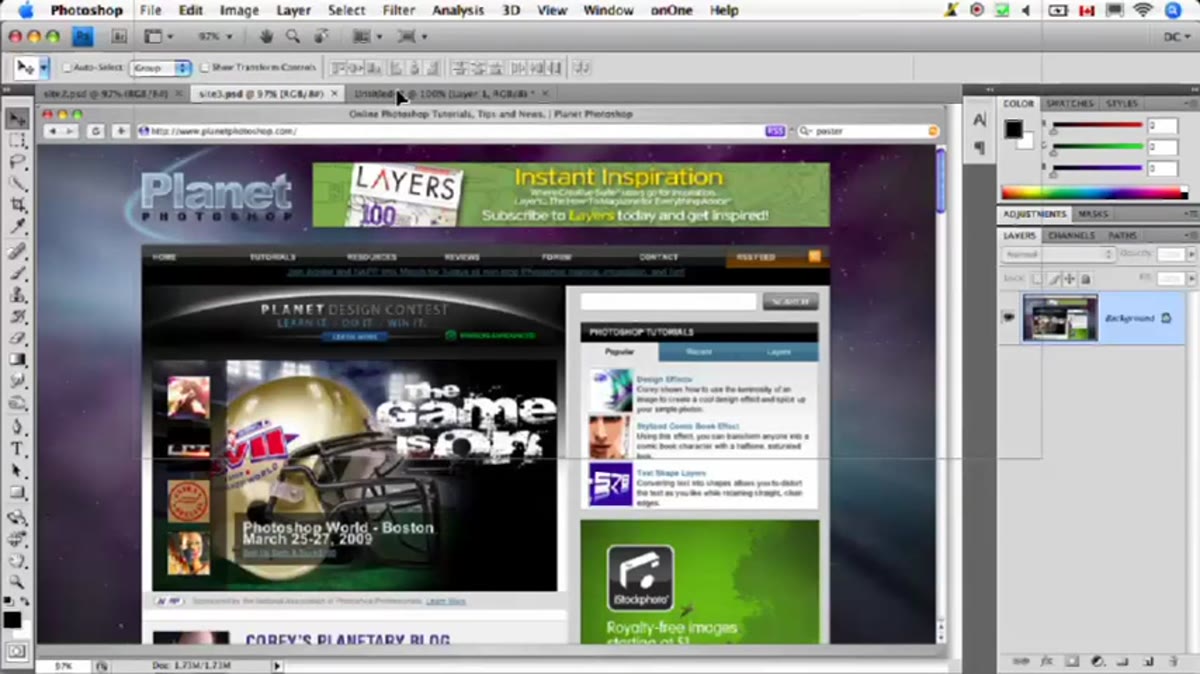Image resolution: width=1200 pixels, height=674 pixels.
Task: Toggle lock position
Action: 1069,279
